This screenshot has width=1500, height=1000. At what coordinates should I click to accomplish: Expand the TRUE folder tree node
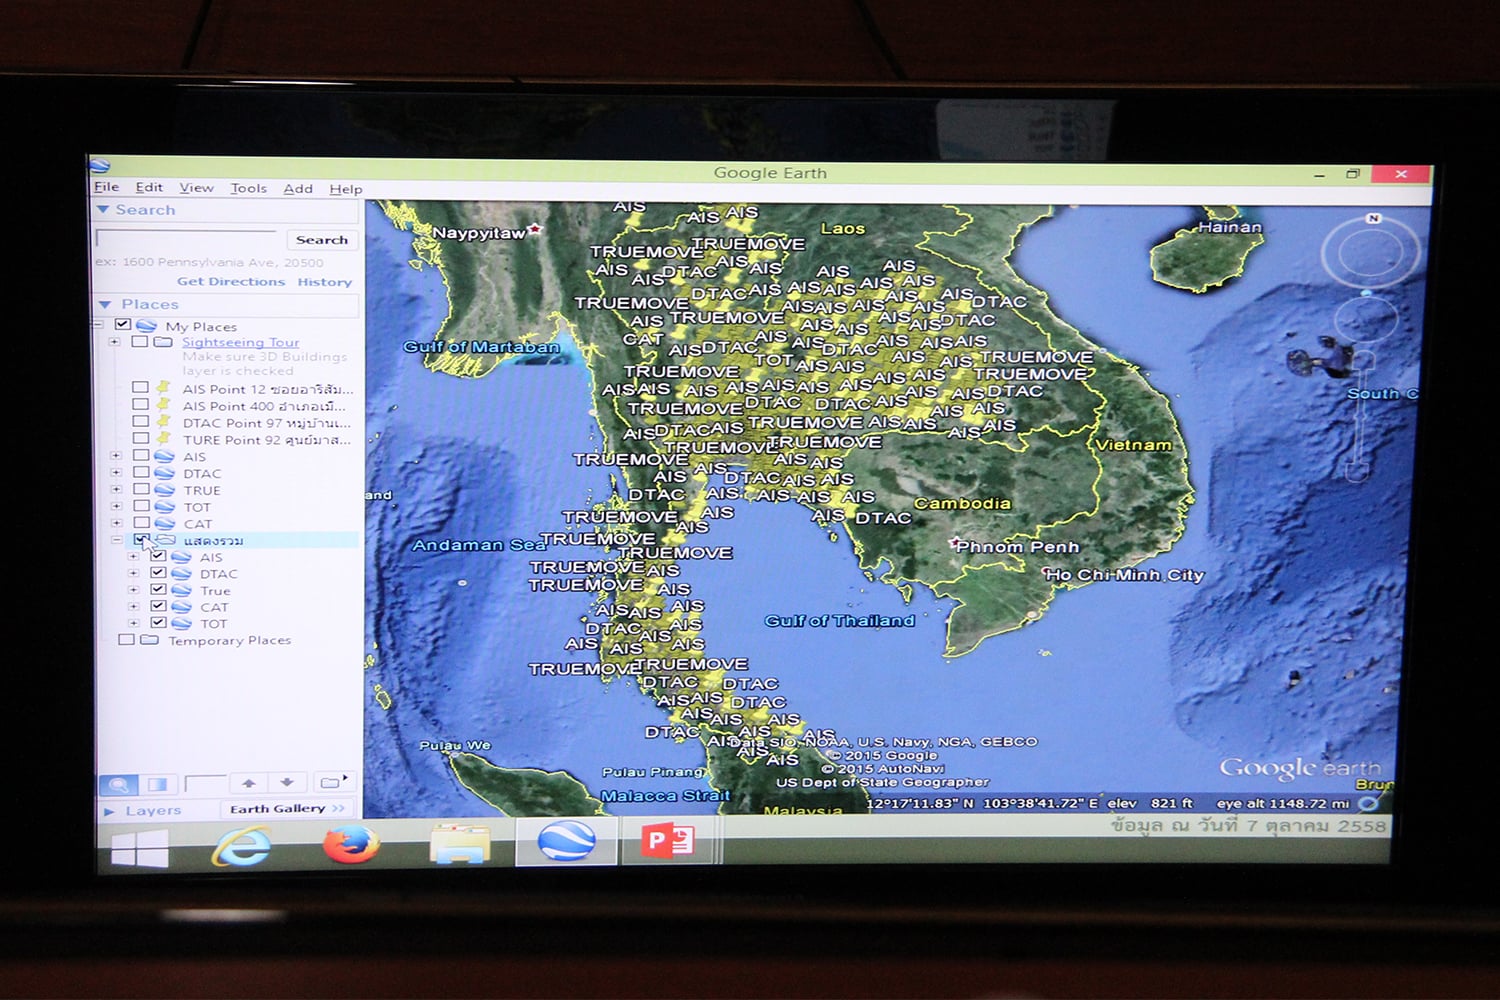click(116, 490)
